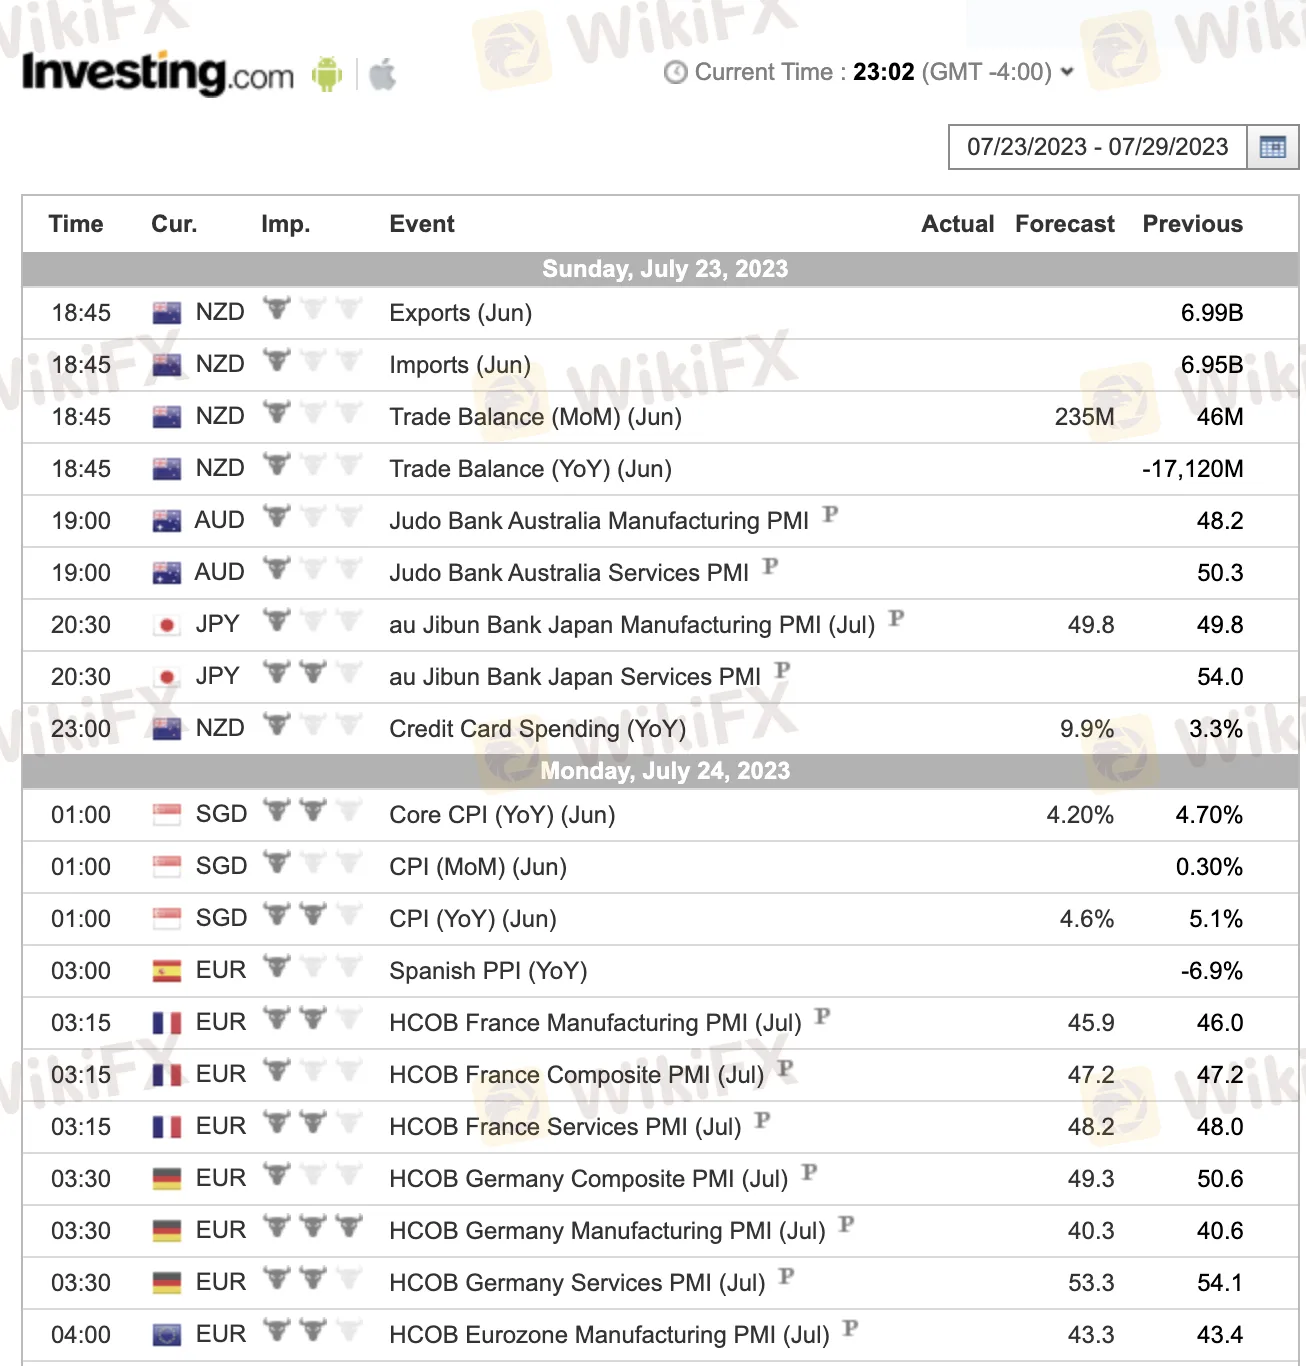This screenshot has width=1306, height=1366.
Task: Toggle importance bulls for Credit Card Spending row
Action: point(312,727)
